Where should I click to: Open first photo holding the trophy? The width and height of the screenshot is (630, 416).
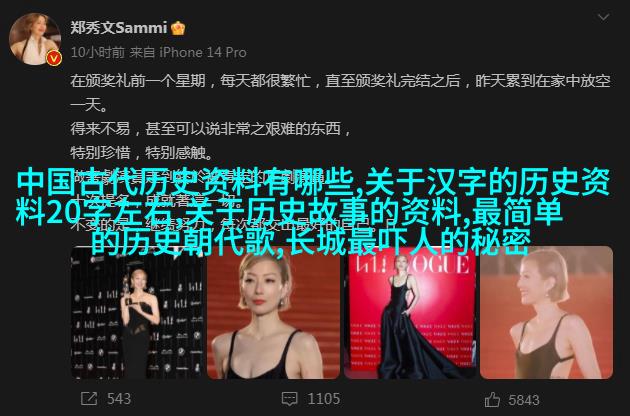(137, 313)
